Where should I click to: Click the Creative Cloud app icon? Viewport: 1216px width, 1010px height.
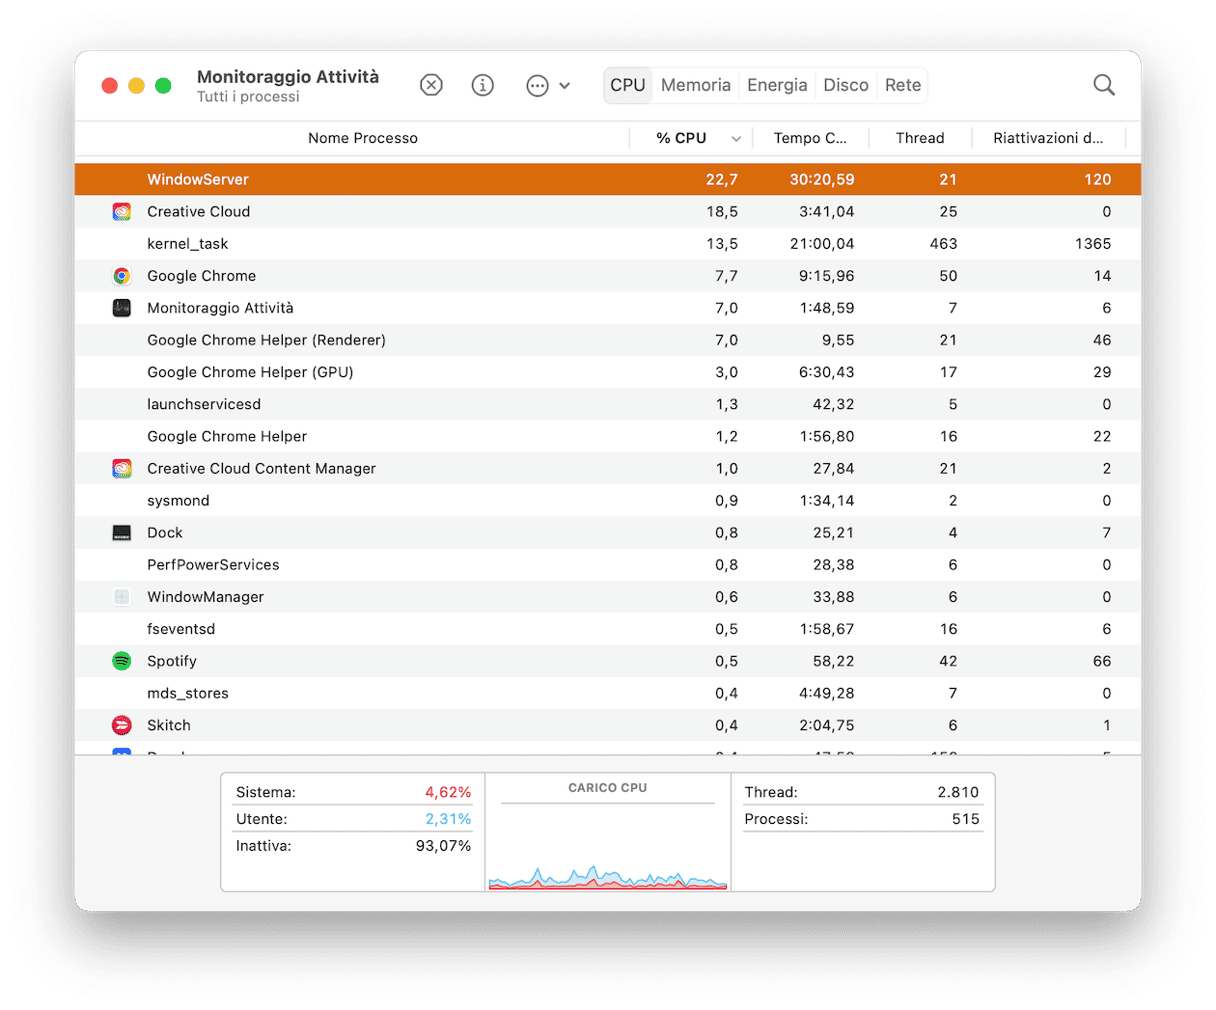point(121,212)
